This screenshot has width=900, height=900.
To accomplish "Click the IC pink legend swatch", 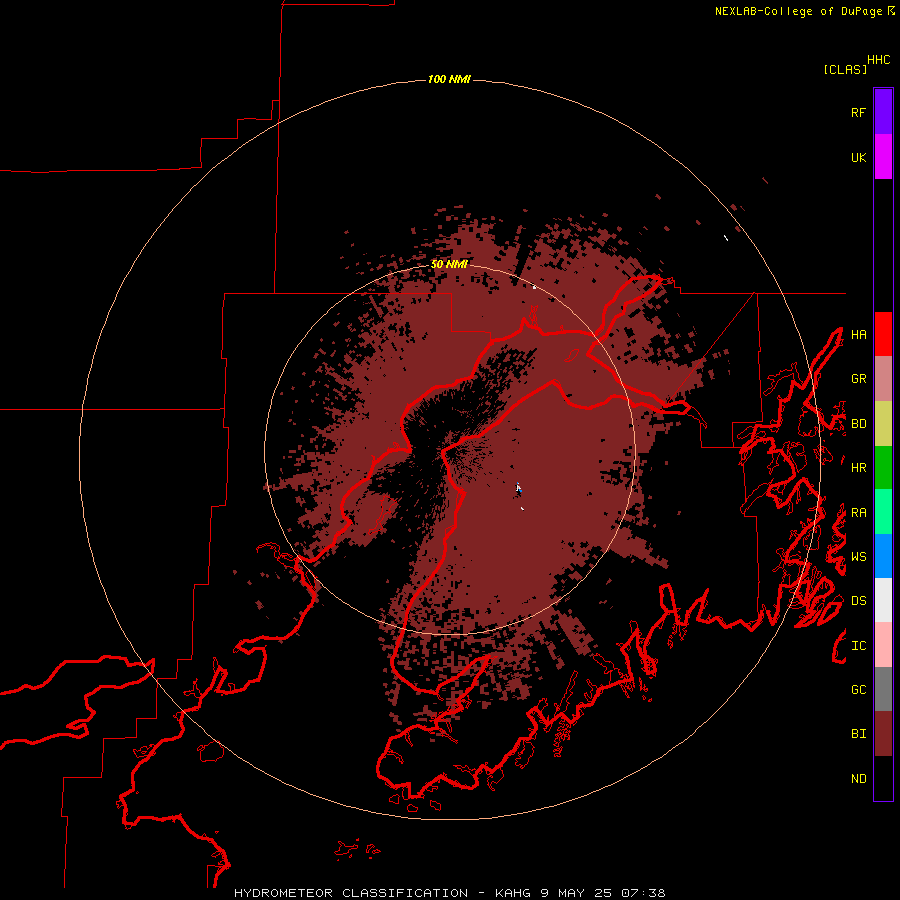I will 883,645.
